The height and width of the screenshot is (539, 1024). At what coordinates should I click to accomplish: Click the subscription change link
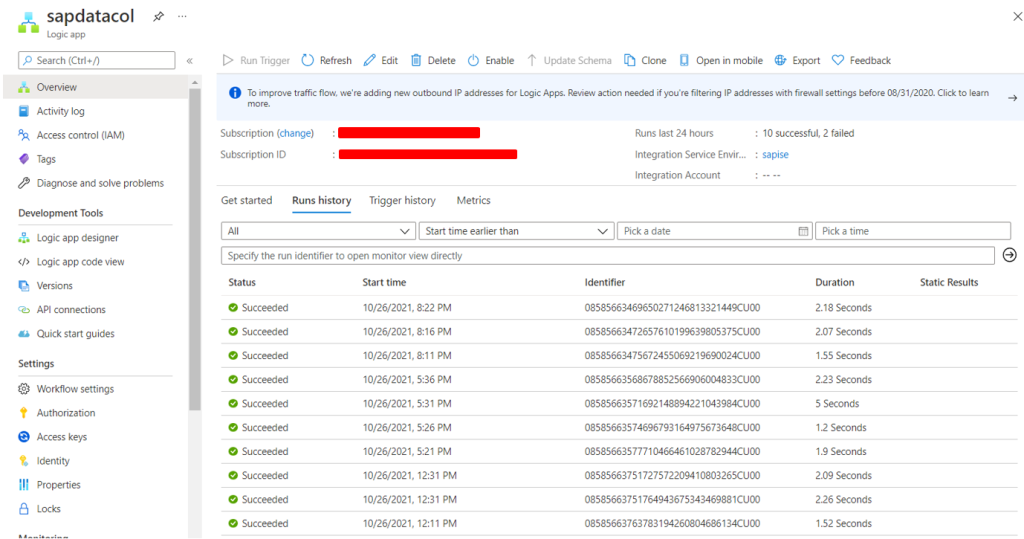[x=295, y=133]
